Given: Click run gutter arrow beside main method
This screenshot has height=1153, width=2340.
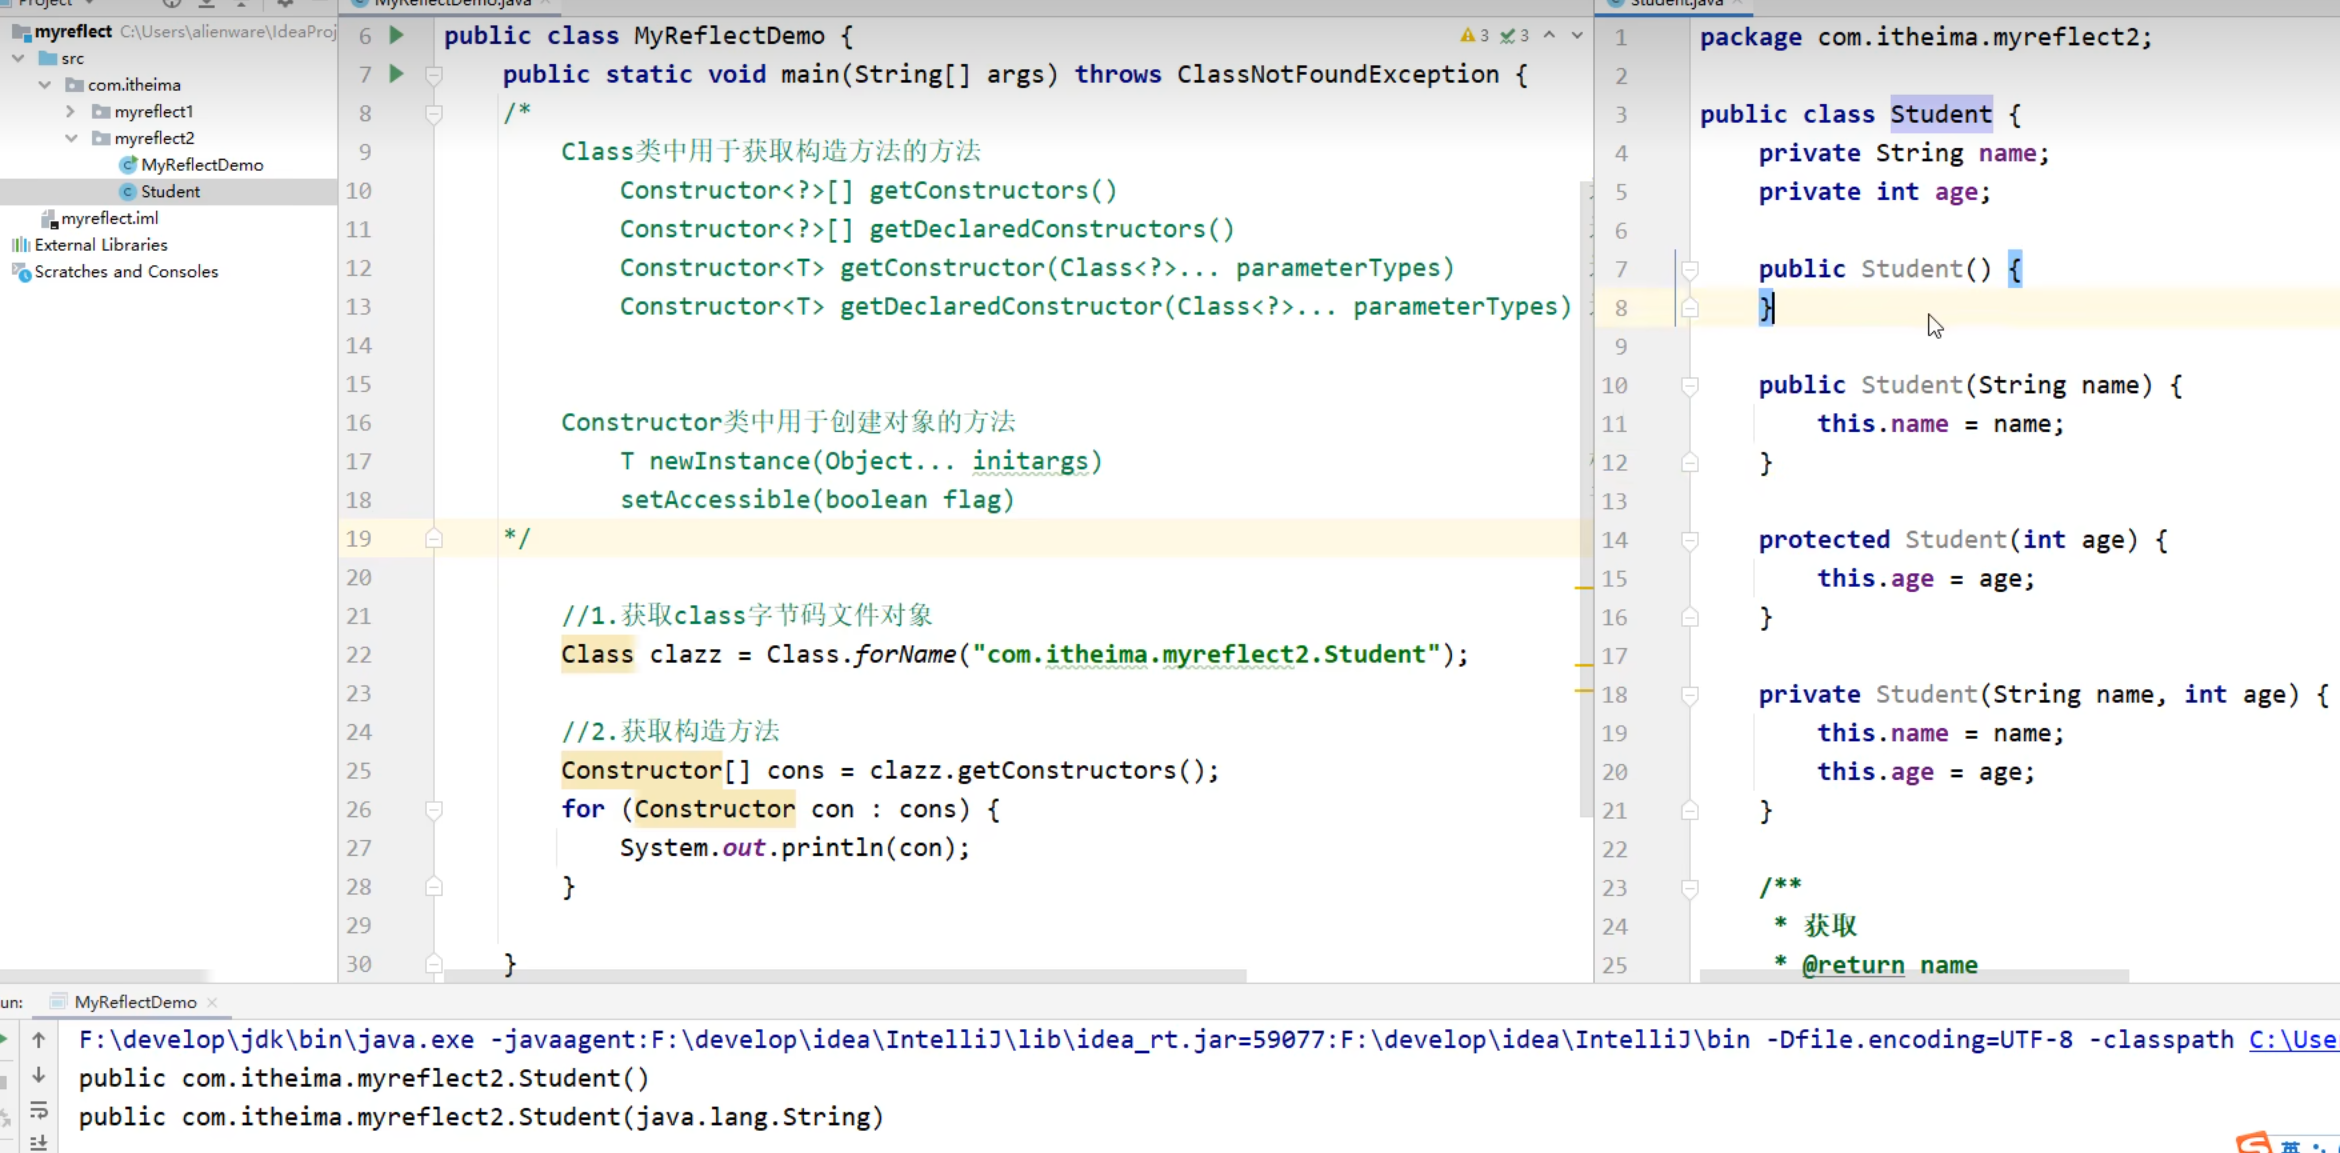Looking at the screenshot, I should click(x=396, y=74).
